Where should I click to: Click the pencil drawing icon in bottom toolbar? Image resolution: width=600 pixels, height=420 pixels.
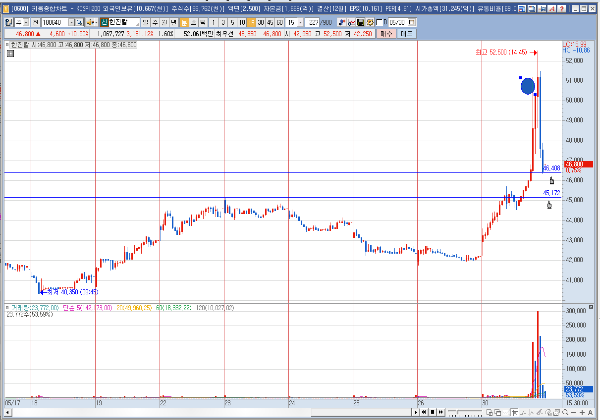[540, 412]
